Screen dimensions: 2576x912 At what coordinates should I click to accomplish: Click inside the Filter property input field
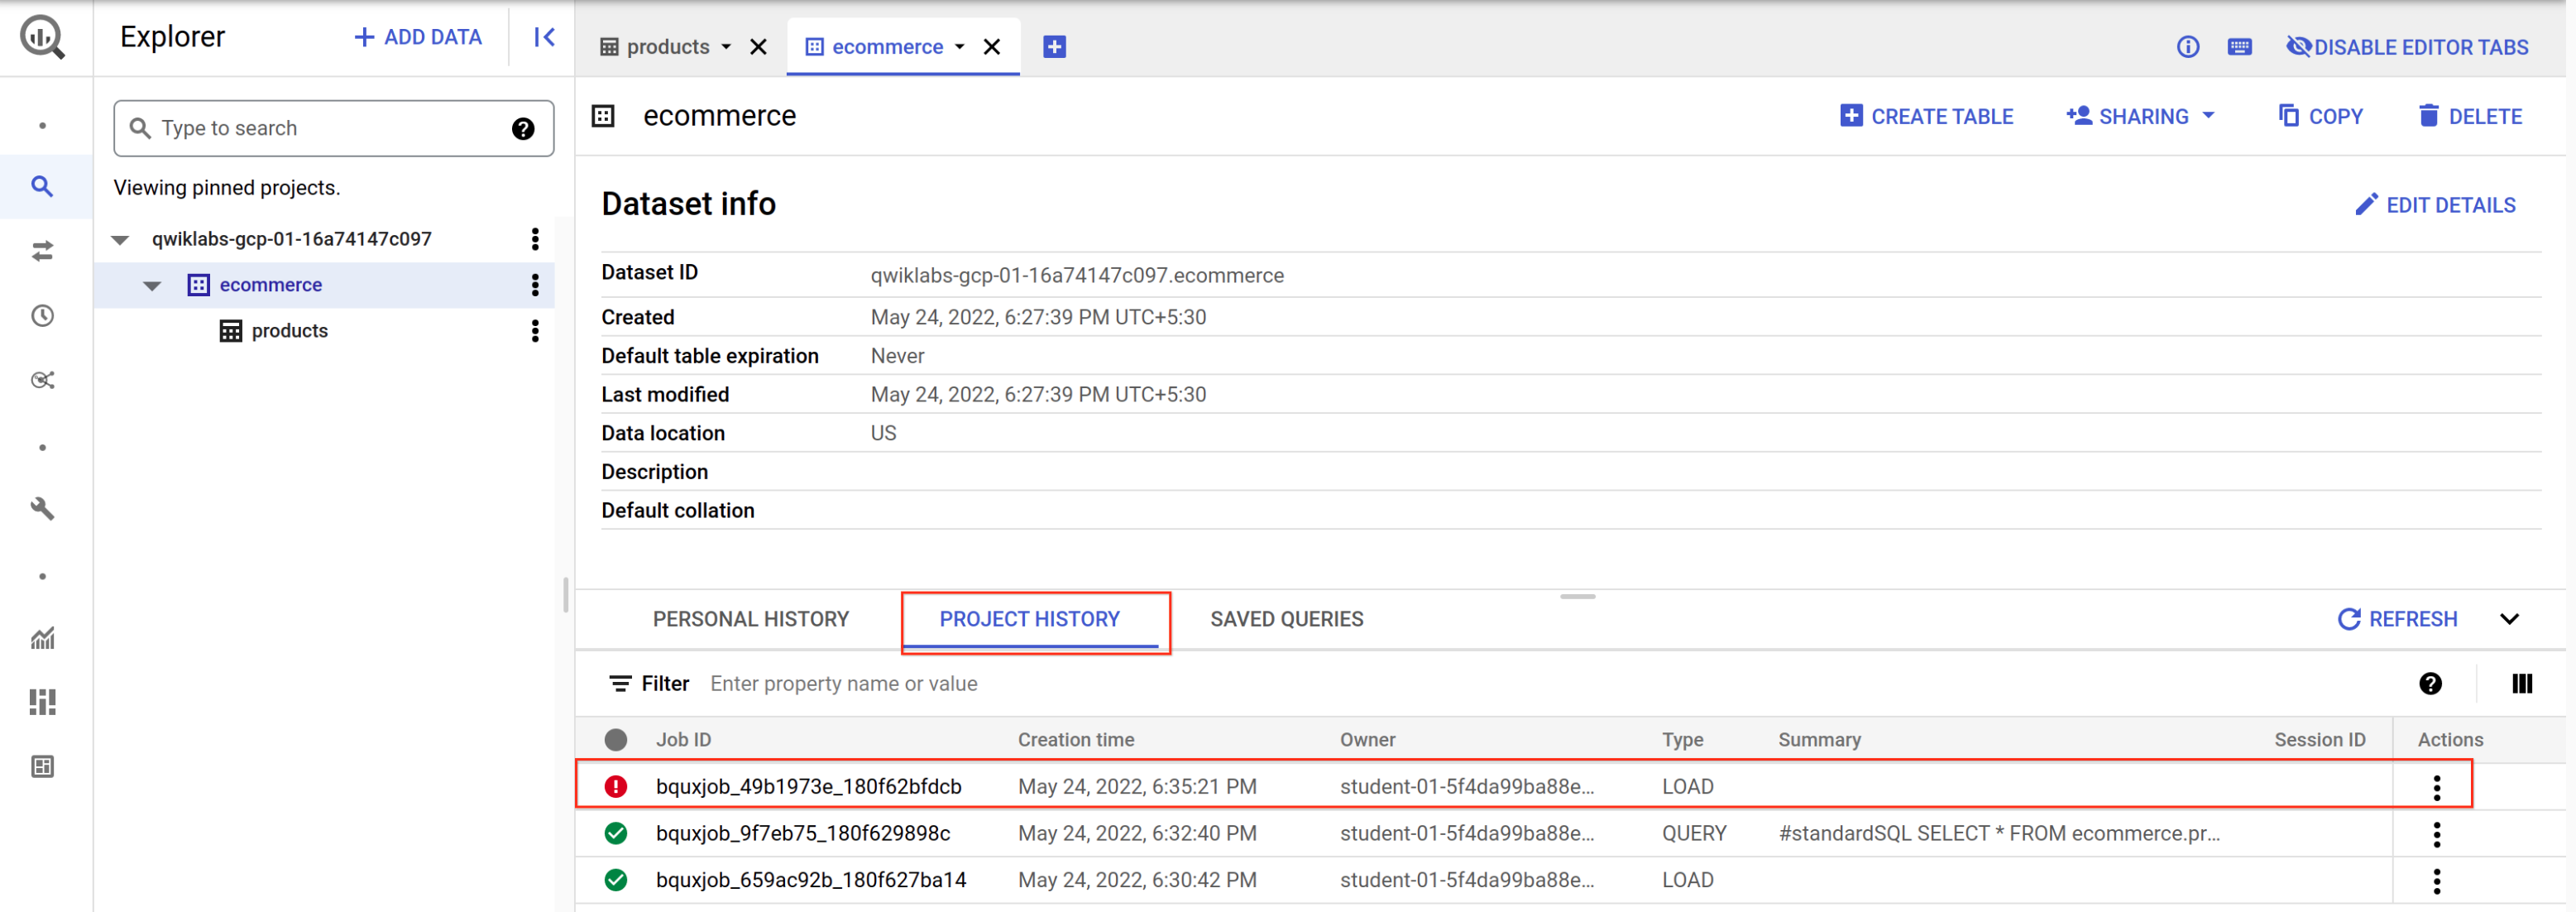pos(900,683)
